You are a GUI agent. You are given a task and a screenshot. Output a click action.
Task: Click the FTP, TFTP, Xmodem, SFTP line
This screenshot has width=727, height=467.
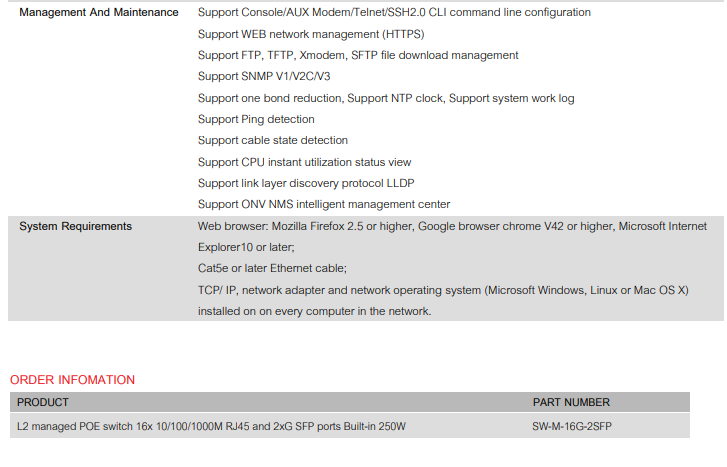coord(358,55)
